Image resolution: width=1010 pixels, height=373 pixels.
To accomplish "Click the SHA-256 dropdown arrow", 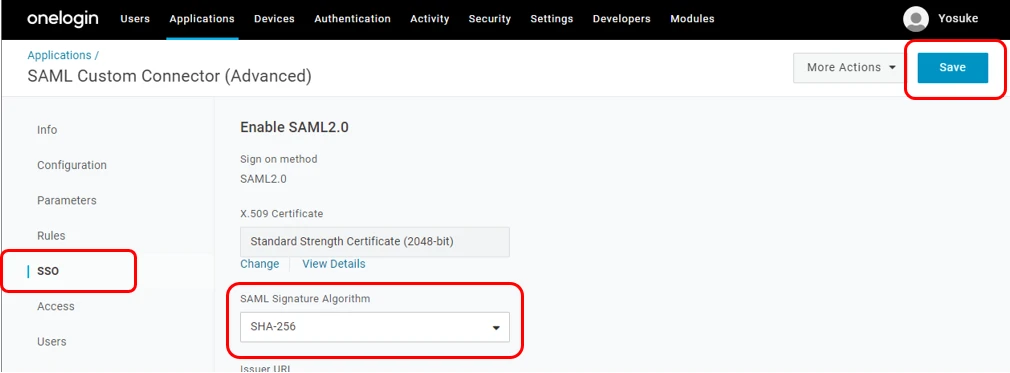I will coord(496,328).
